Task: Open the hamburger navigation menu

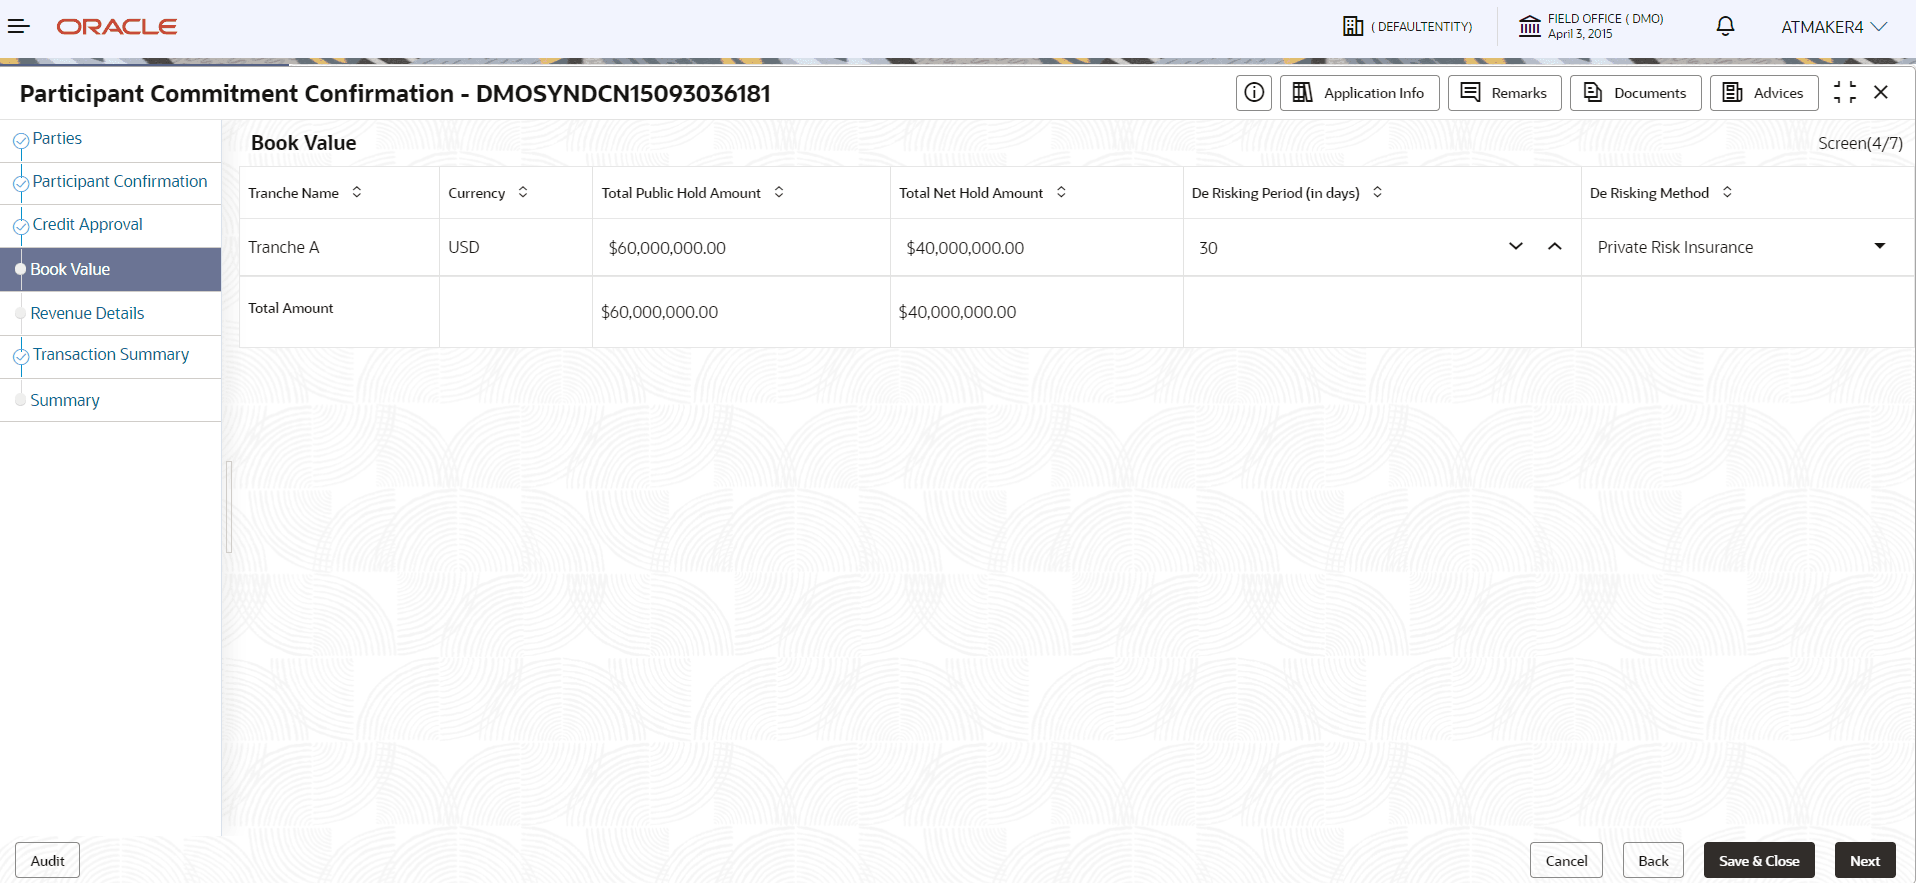Action: [x=18, y=26]
